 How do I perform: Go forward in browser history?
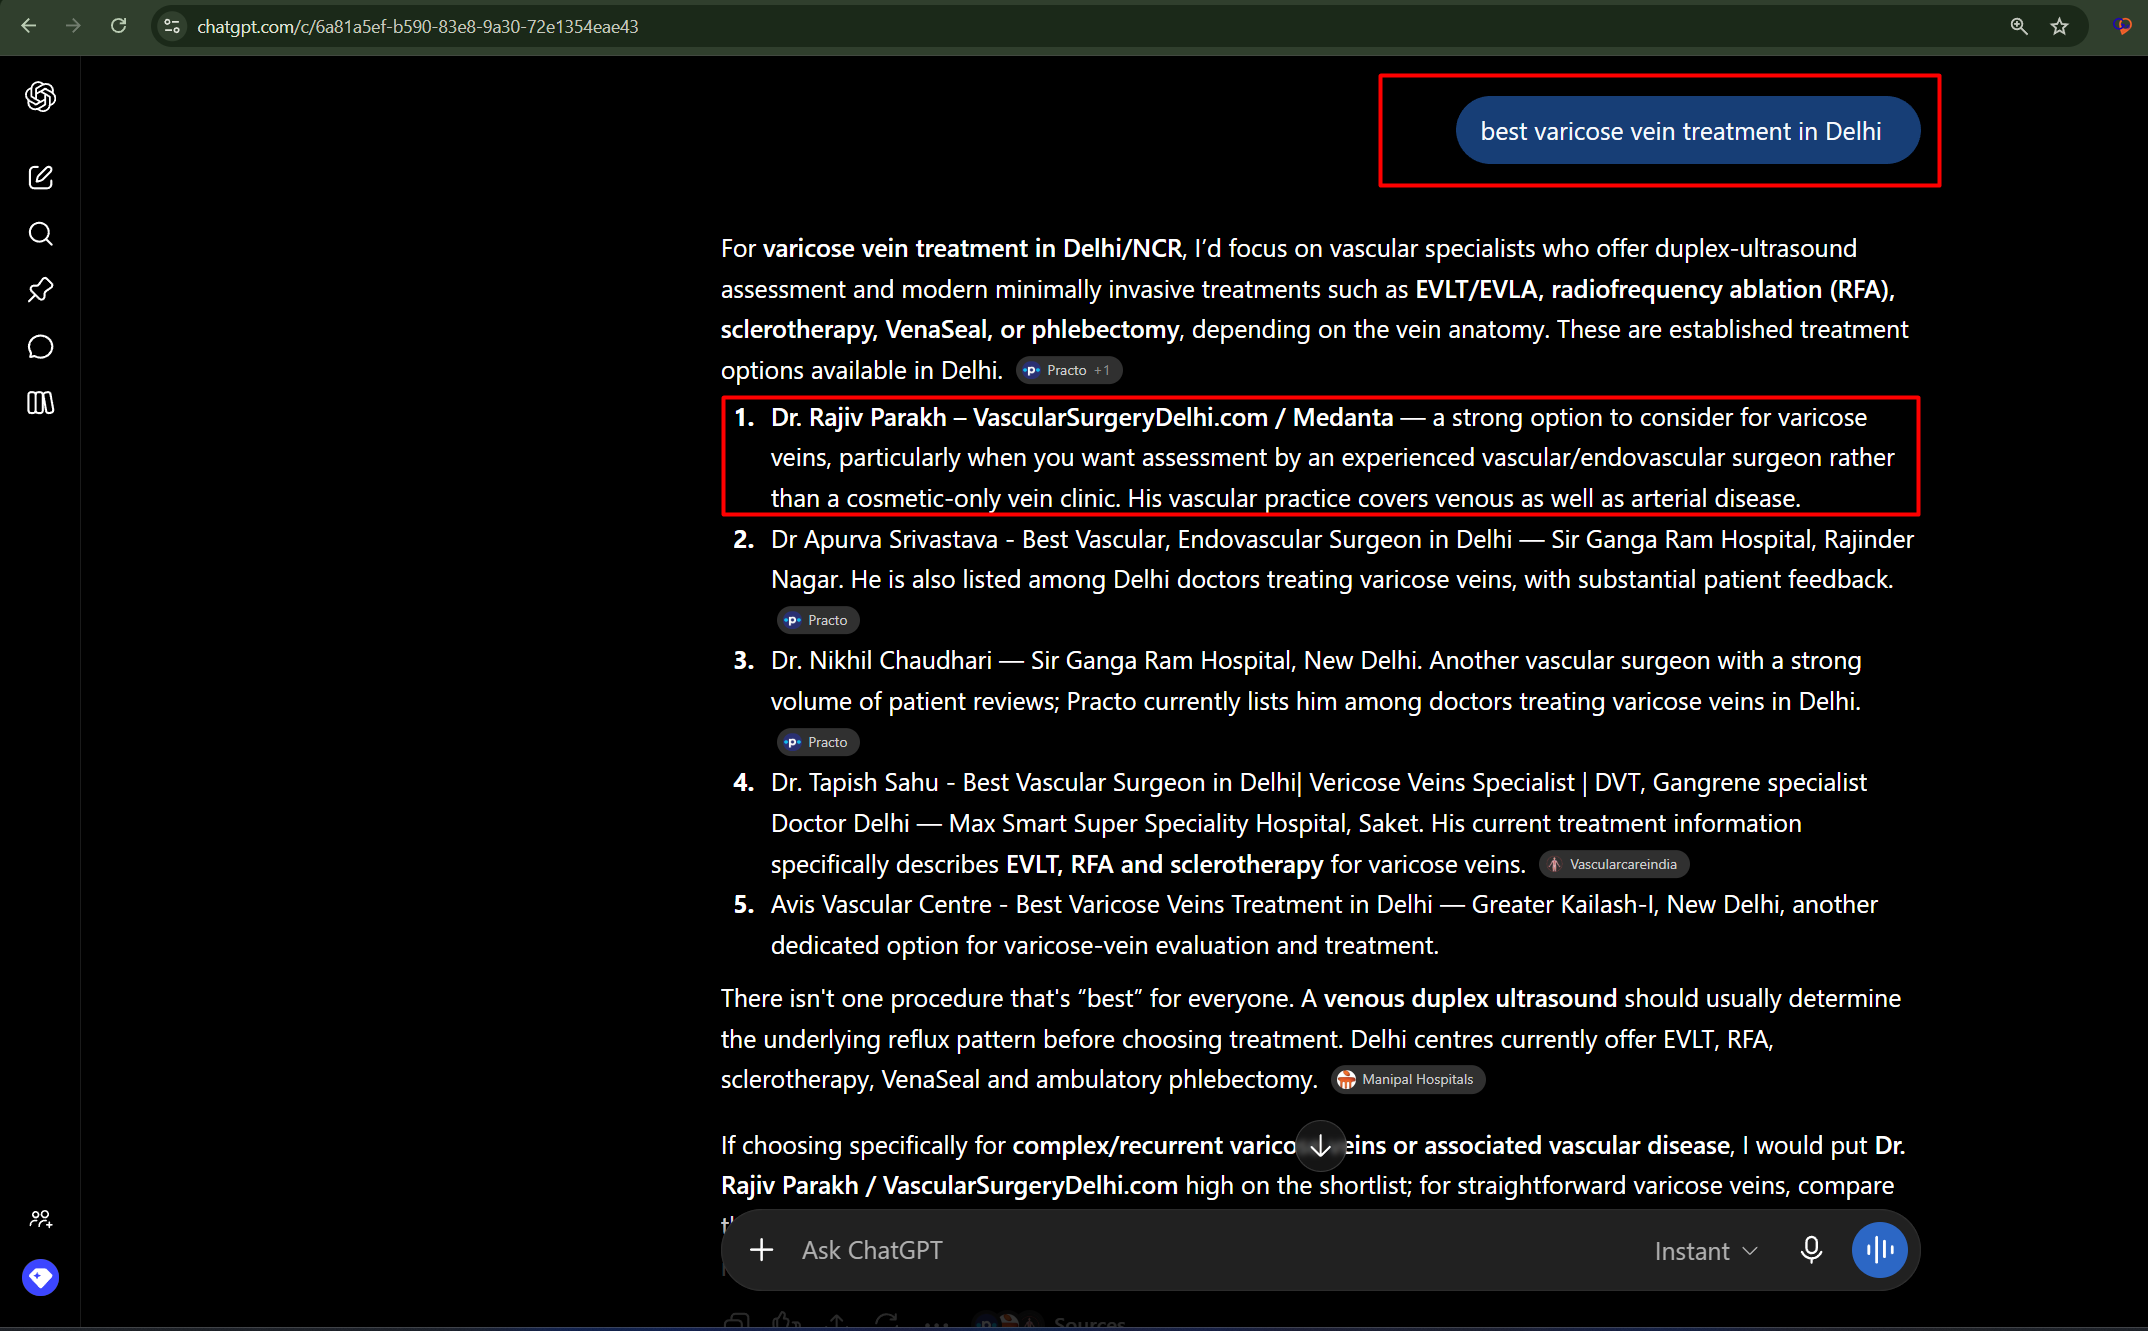(x=73, y=26)
